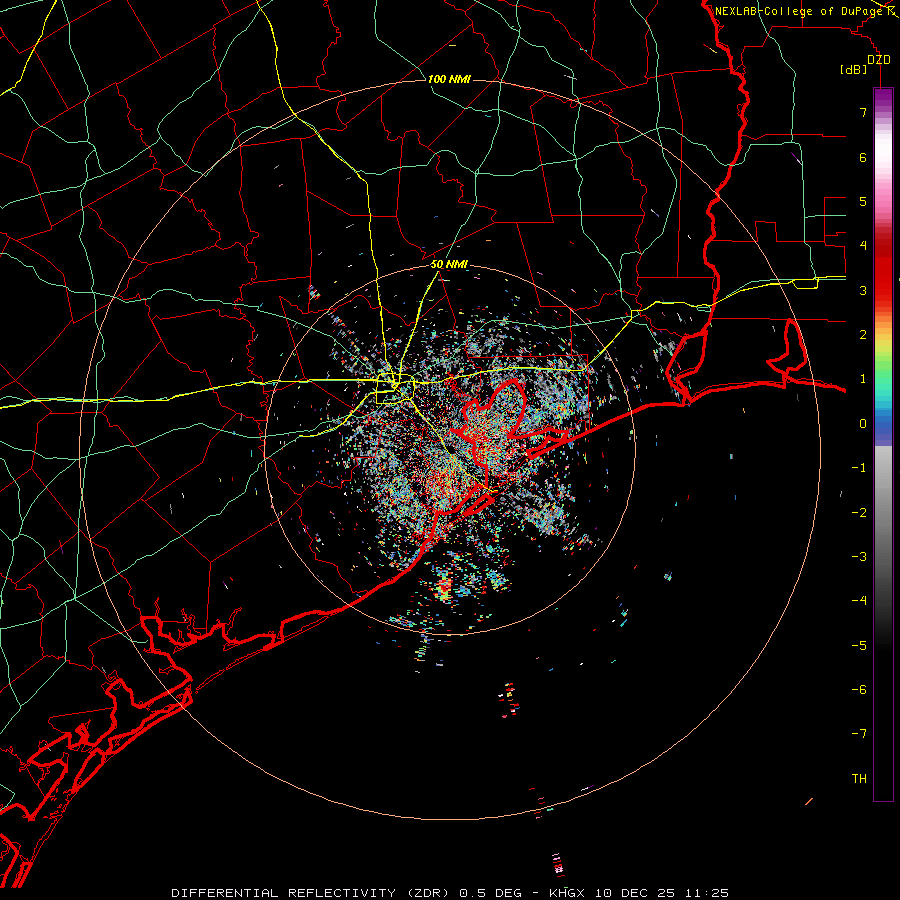Click "DIFFERENTIAL REFLECTIVITY" in the bottom caption
Screen dimensions: 900x900
(x=283, y=893)
